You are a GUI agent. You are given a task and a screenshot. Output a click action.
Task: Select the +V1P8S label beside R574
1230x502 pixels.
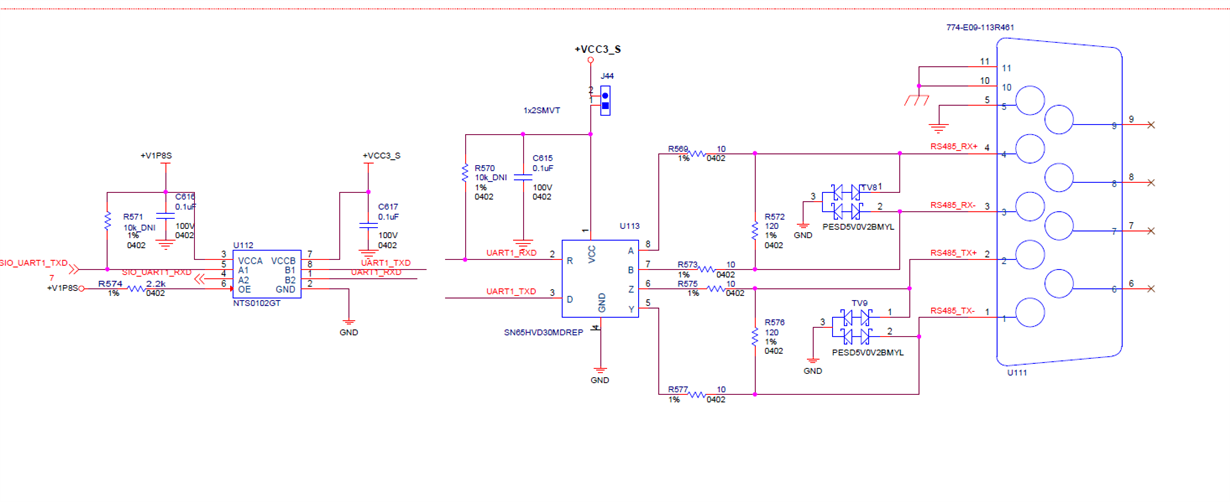[x=61, y=288]
